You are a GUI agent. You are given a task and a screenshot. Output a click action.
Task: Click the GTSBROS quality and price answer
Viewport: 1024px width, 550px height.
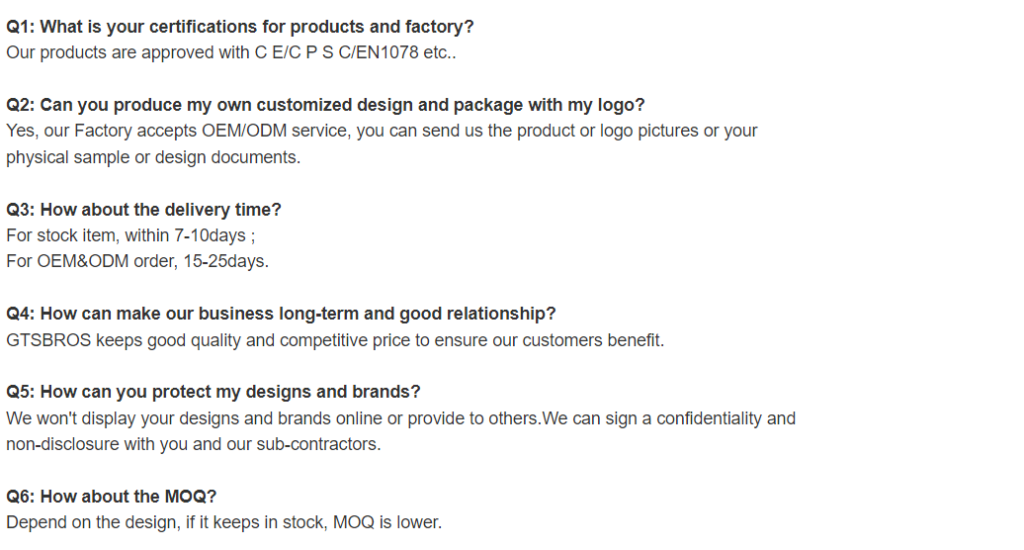[x=335, y=340]
